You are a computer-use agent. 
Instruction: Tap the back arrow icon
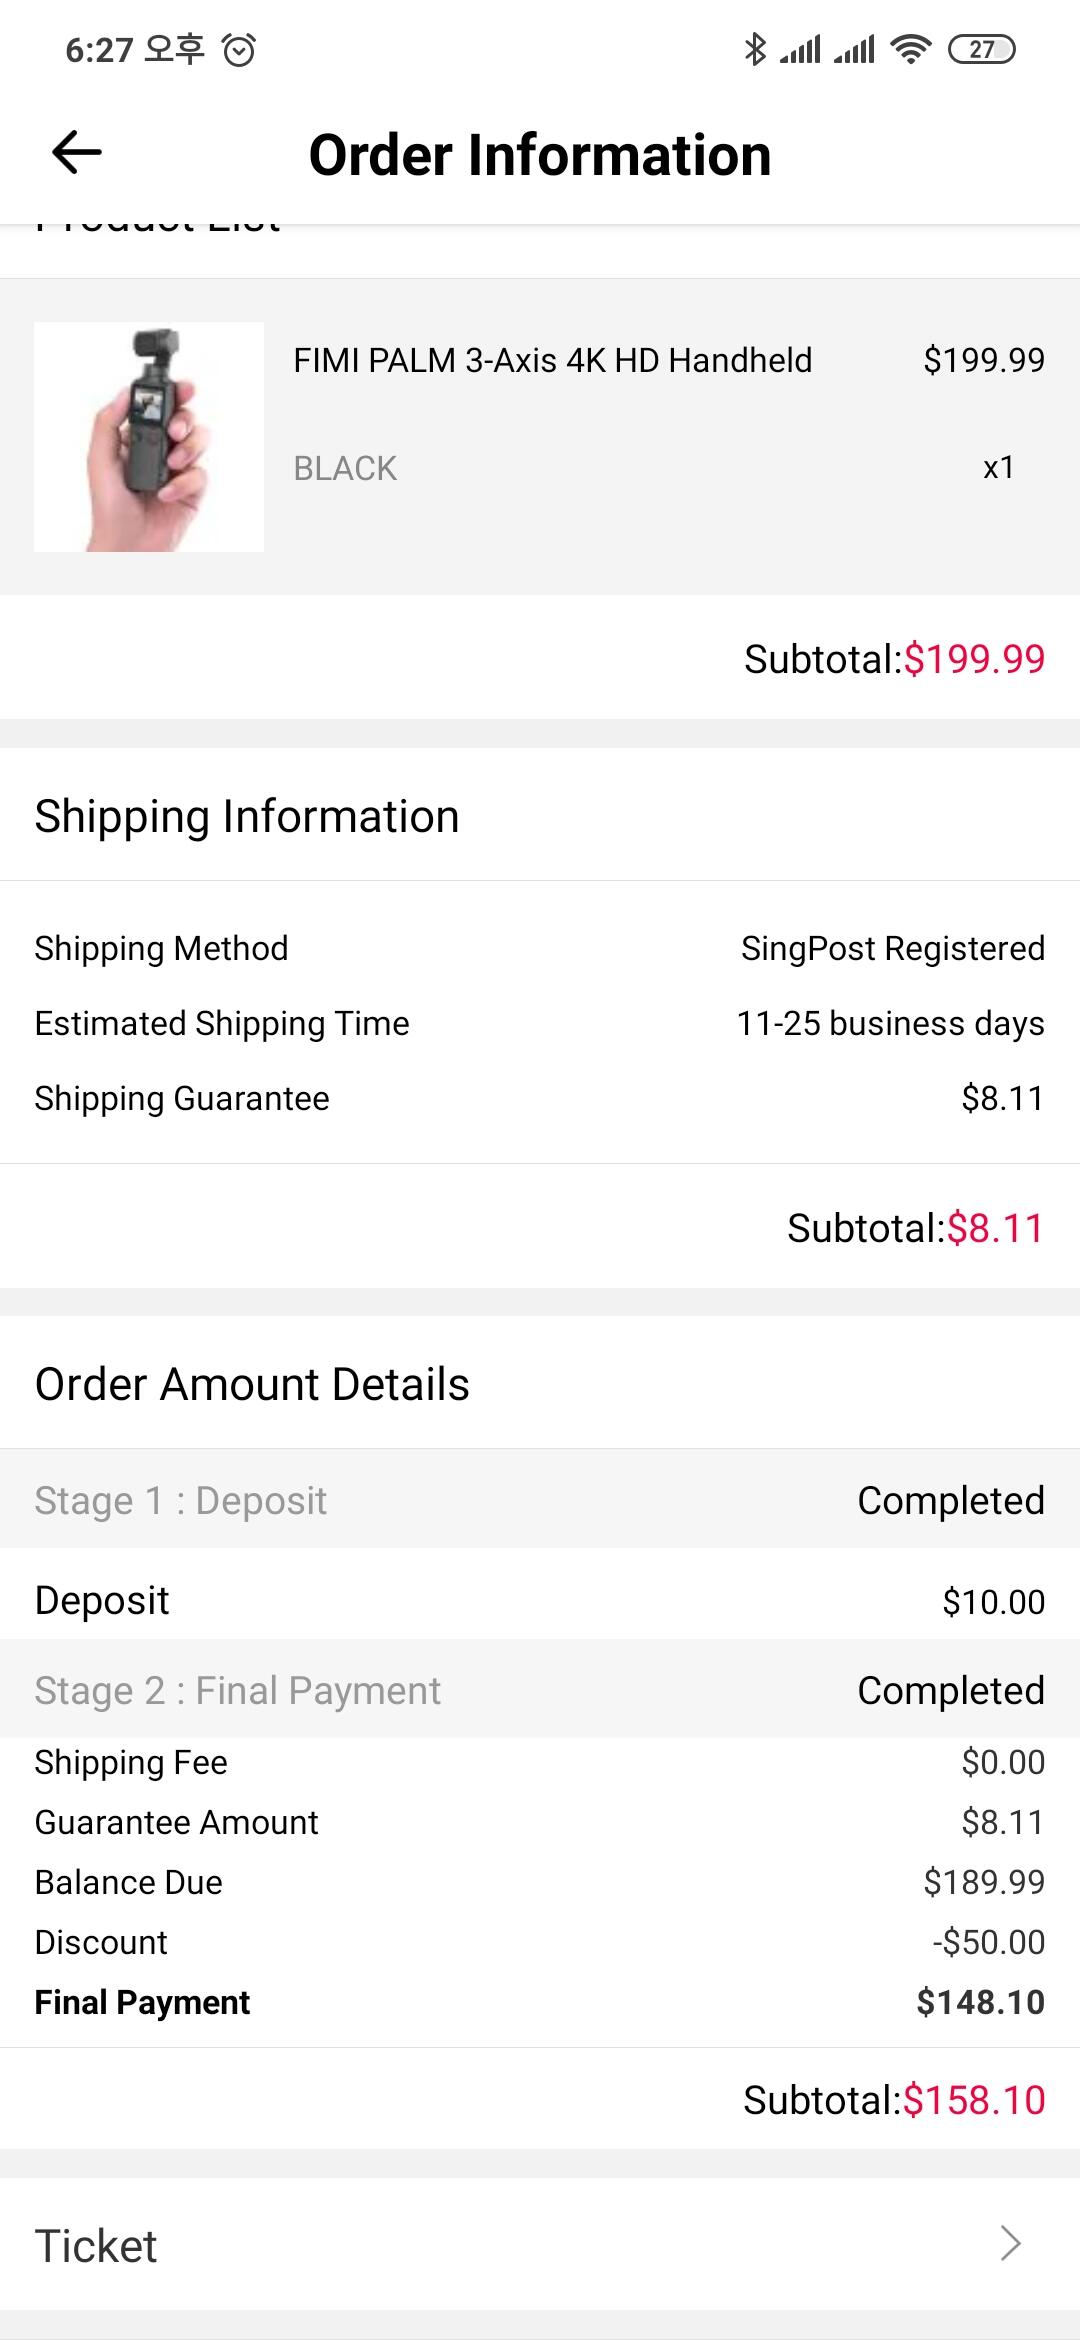77,153
